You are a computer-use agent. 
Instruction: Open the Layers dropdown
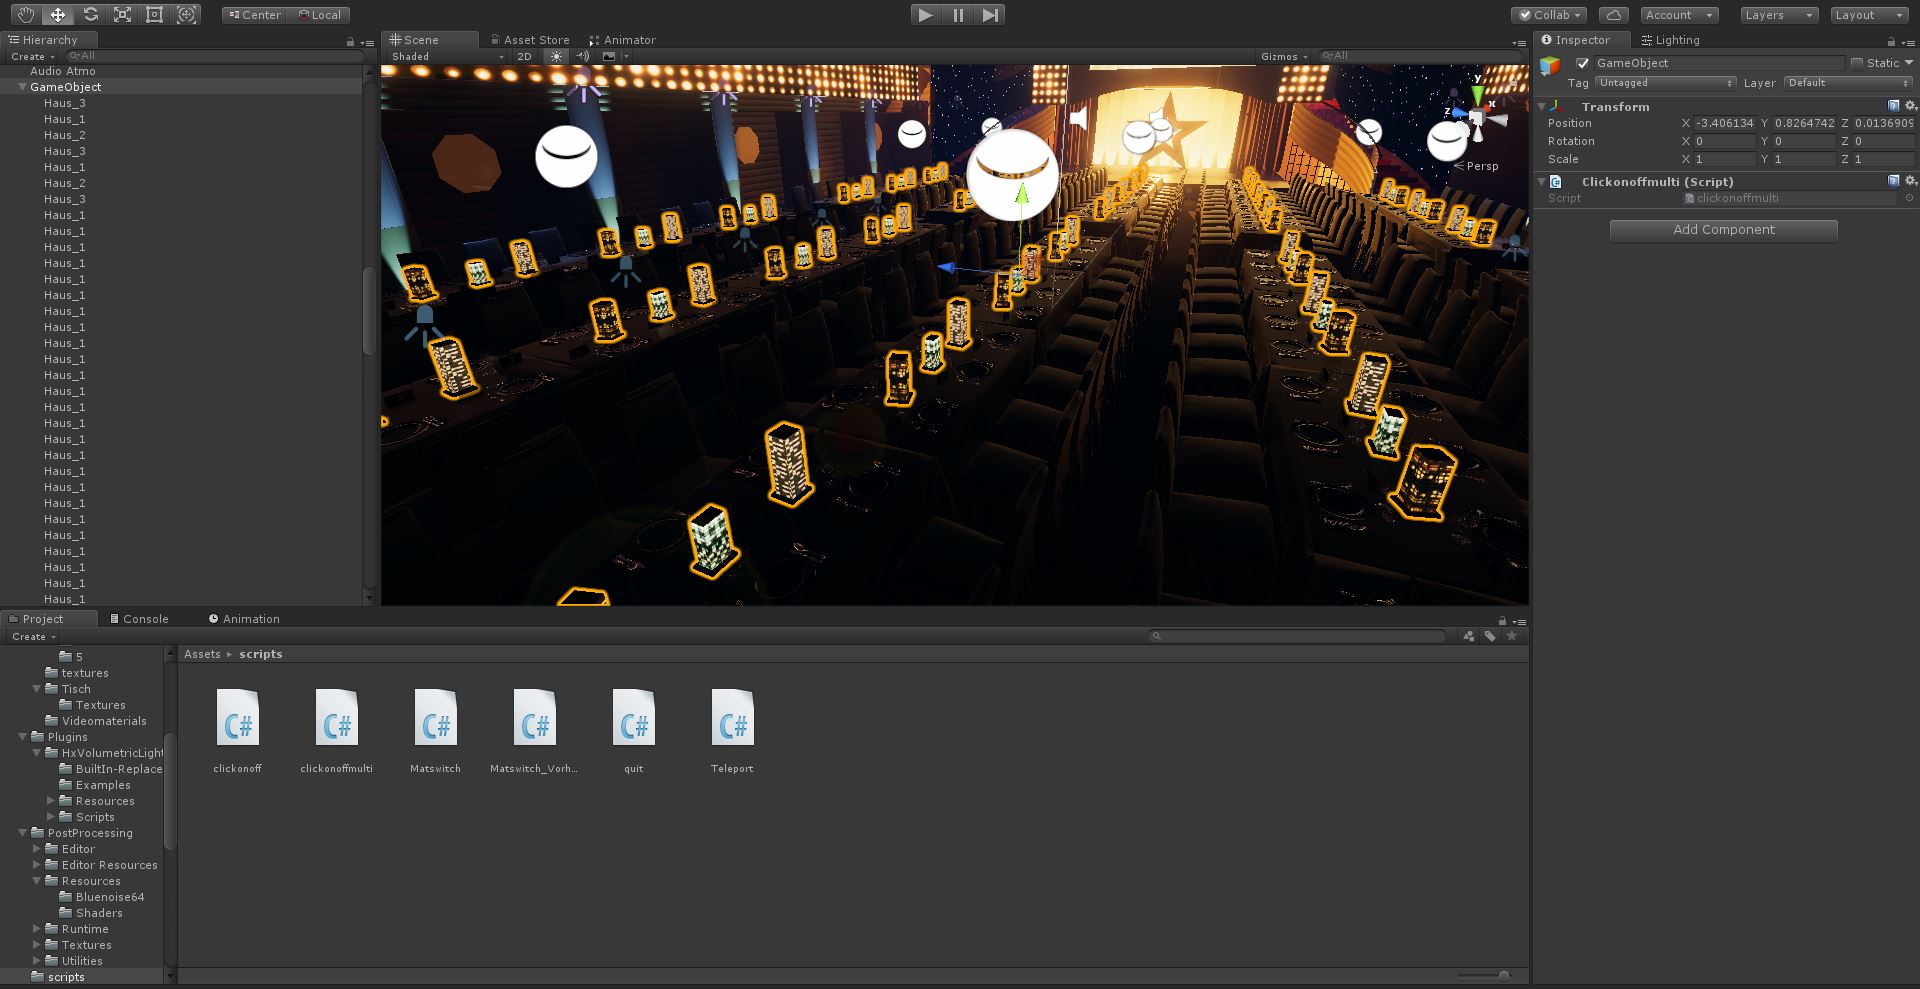tap(1778, 15)
